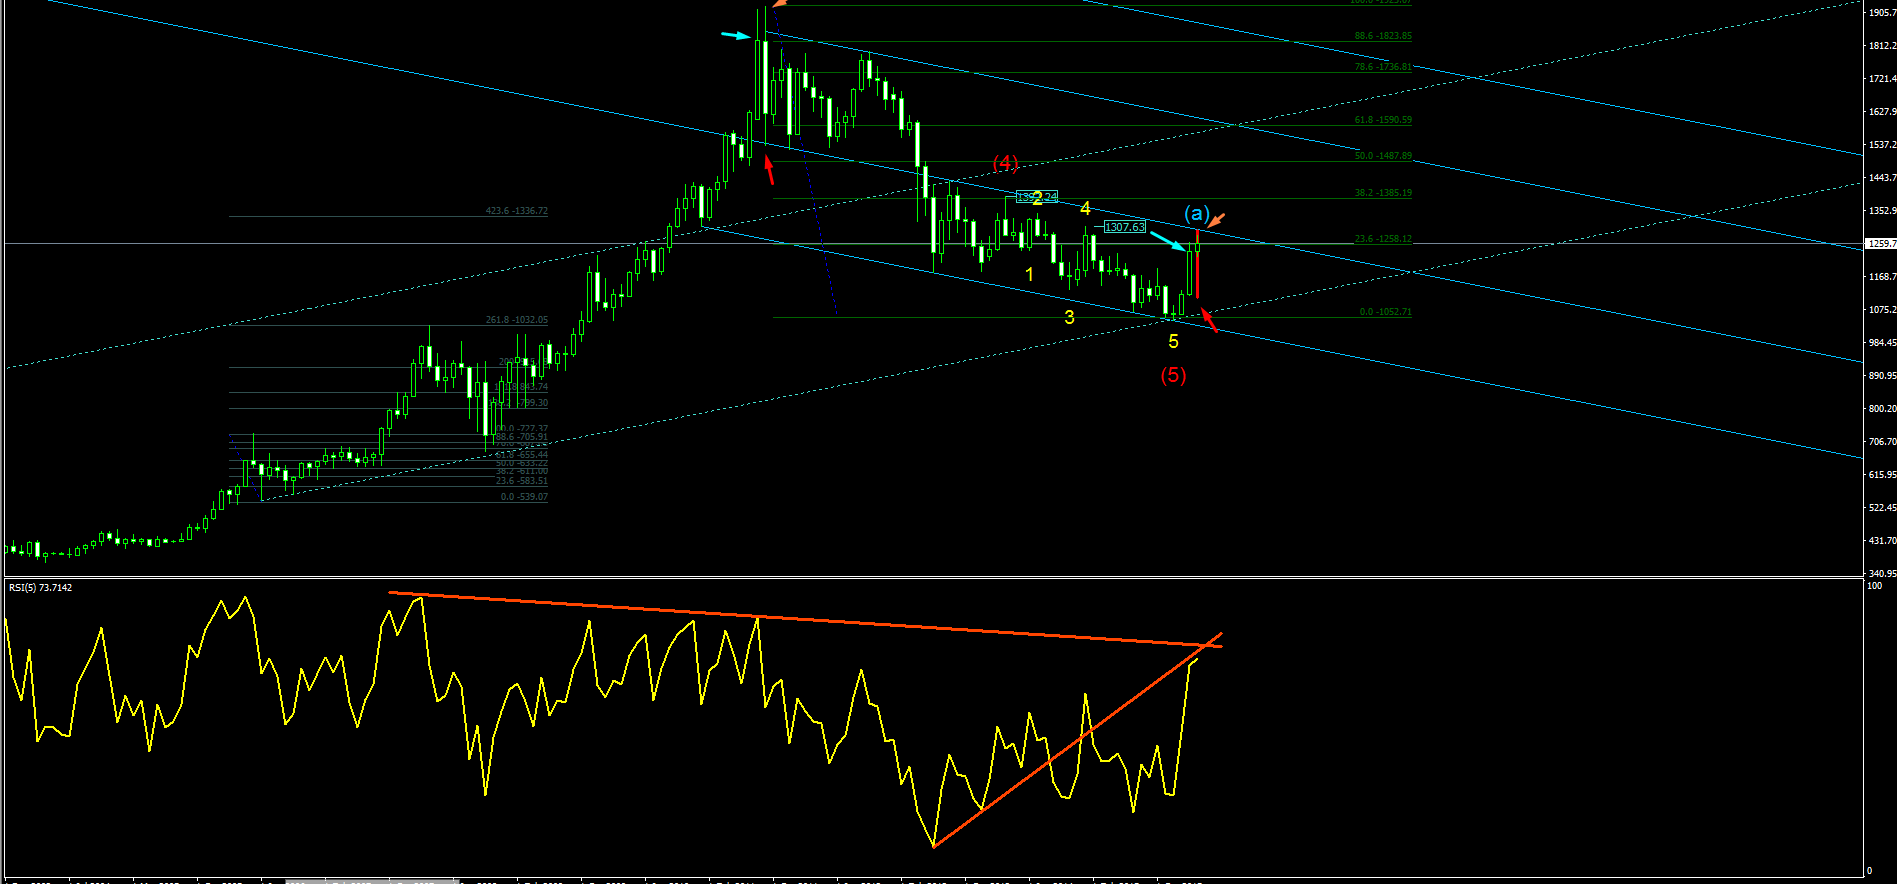Viewport: 1897px width, 884px height.
Task: Click the Fibonacci label 61.8 -1590.59
Action: (1383, 120)
